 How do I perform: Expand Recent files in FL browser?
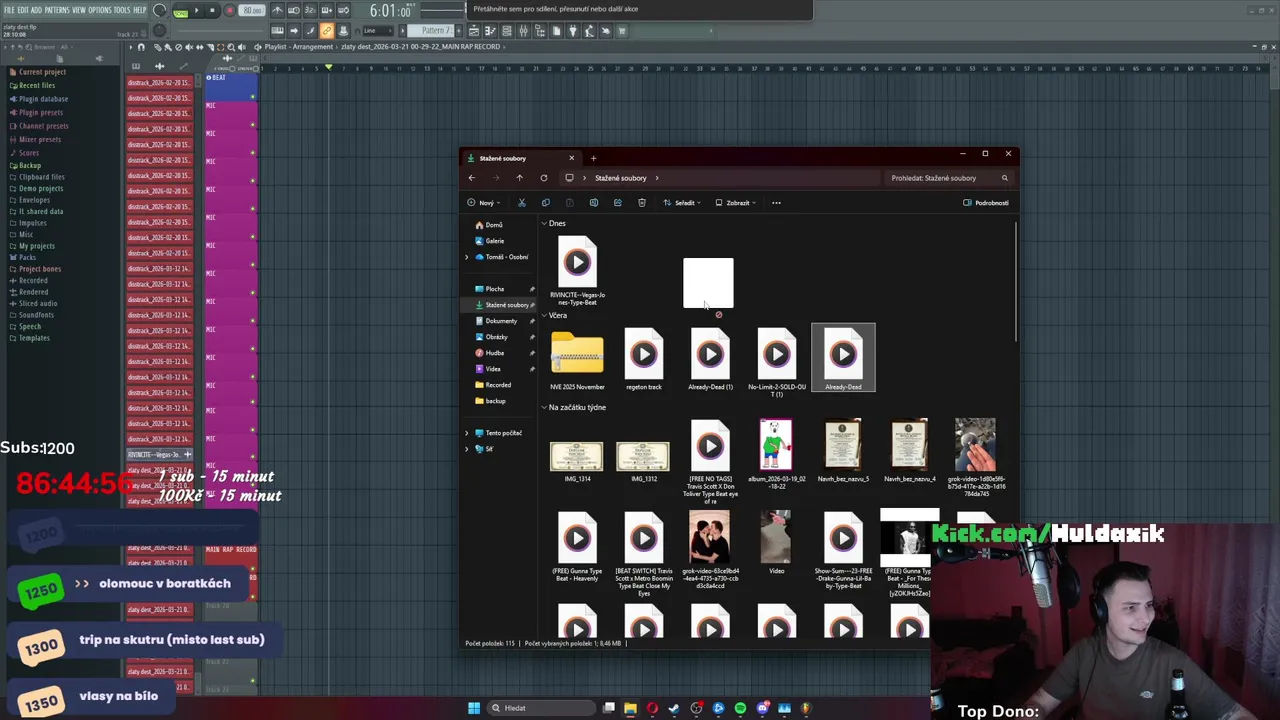pos(37,85)
